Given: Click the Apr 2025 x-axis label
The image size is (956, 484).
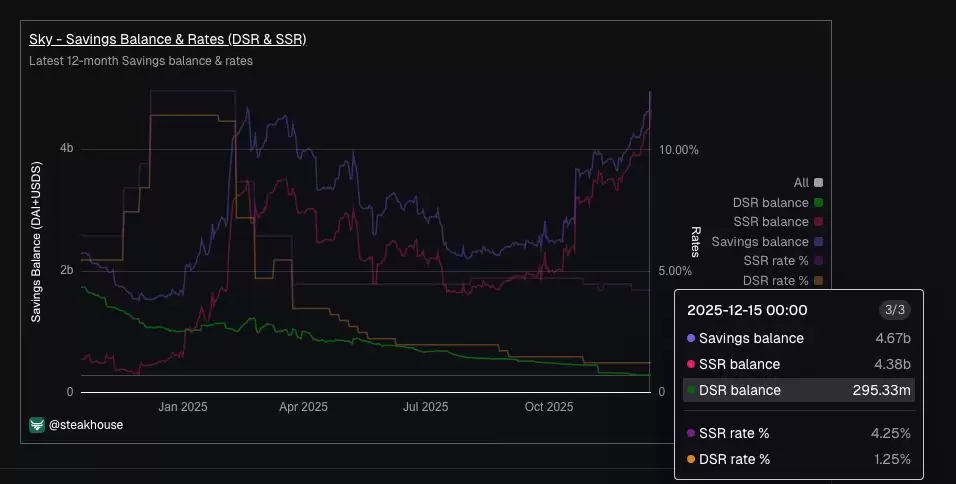Looking at the screenshot, I should [303, 407].
